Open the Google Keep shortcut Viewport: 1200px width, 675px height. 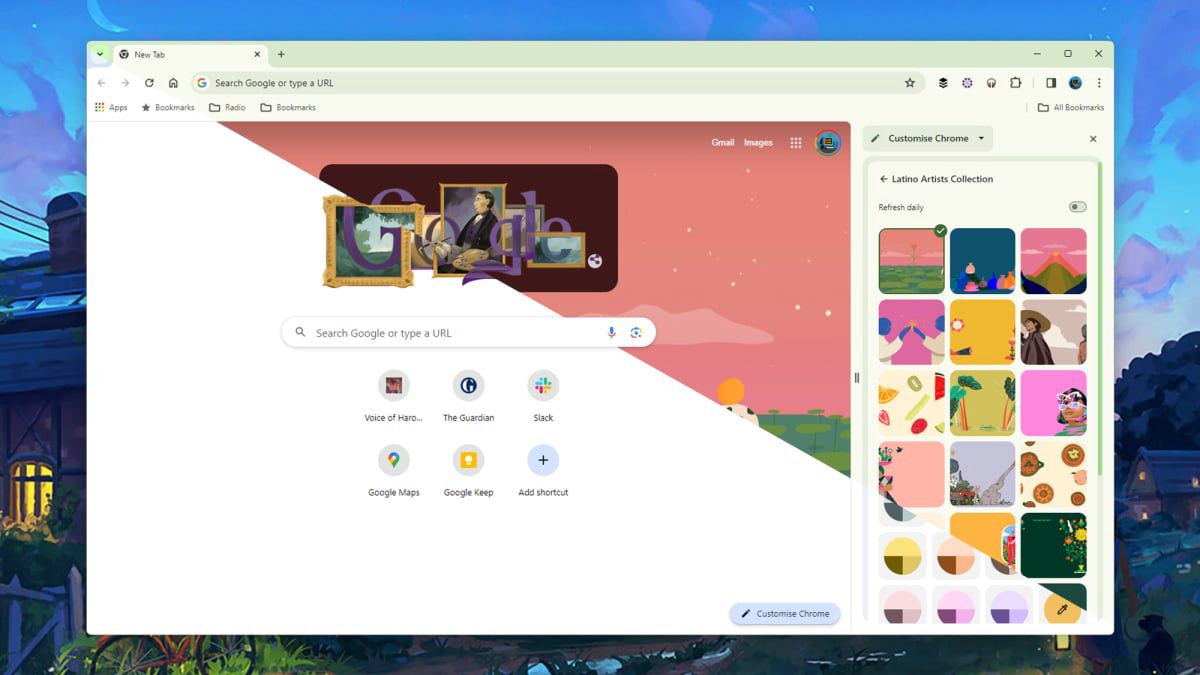tap(468, 471)
